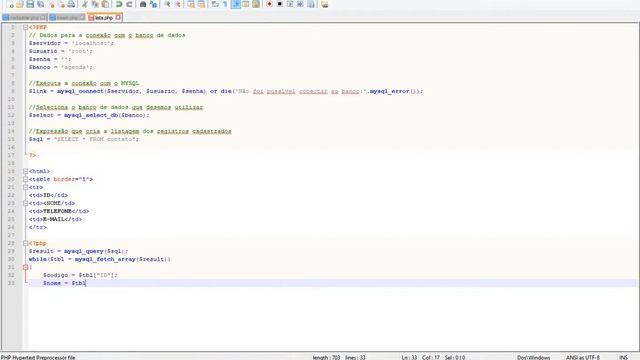This screenshot has height=360, width=640.
Task: Click '$codigo' on line 32
Action: coord(56,276)
